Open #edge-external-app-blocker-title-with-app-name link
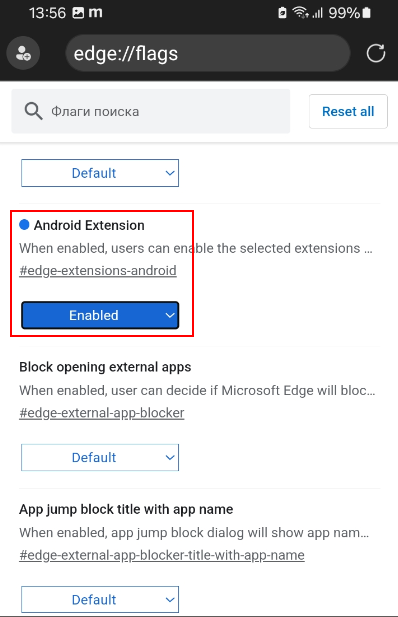This screenshot has width=398, height=617. coord(162,555)
